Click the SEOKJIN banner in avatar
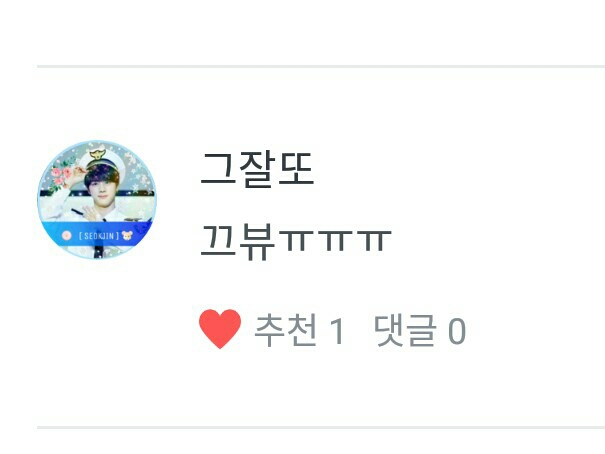Screen dimensions: 605x454 click(x=97, y=235)
